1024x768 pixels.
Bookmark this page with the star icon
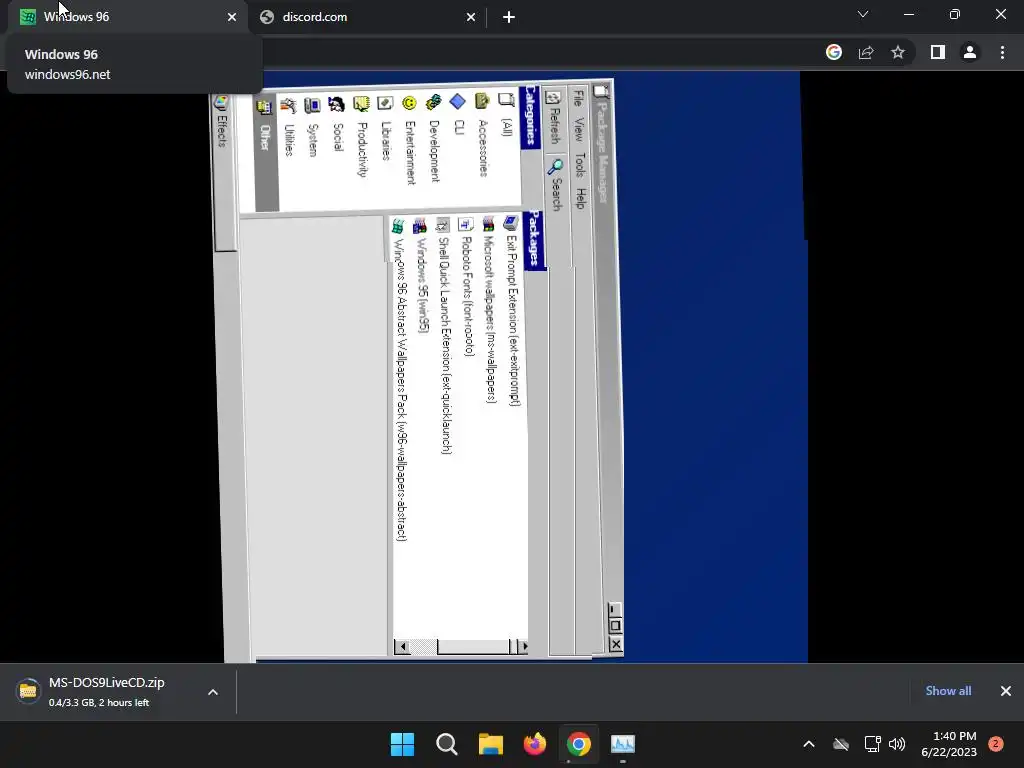[x=898, y=52]
